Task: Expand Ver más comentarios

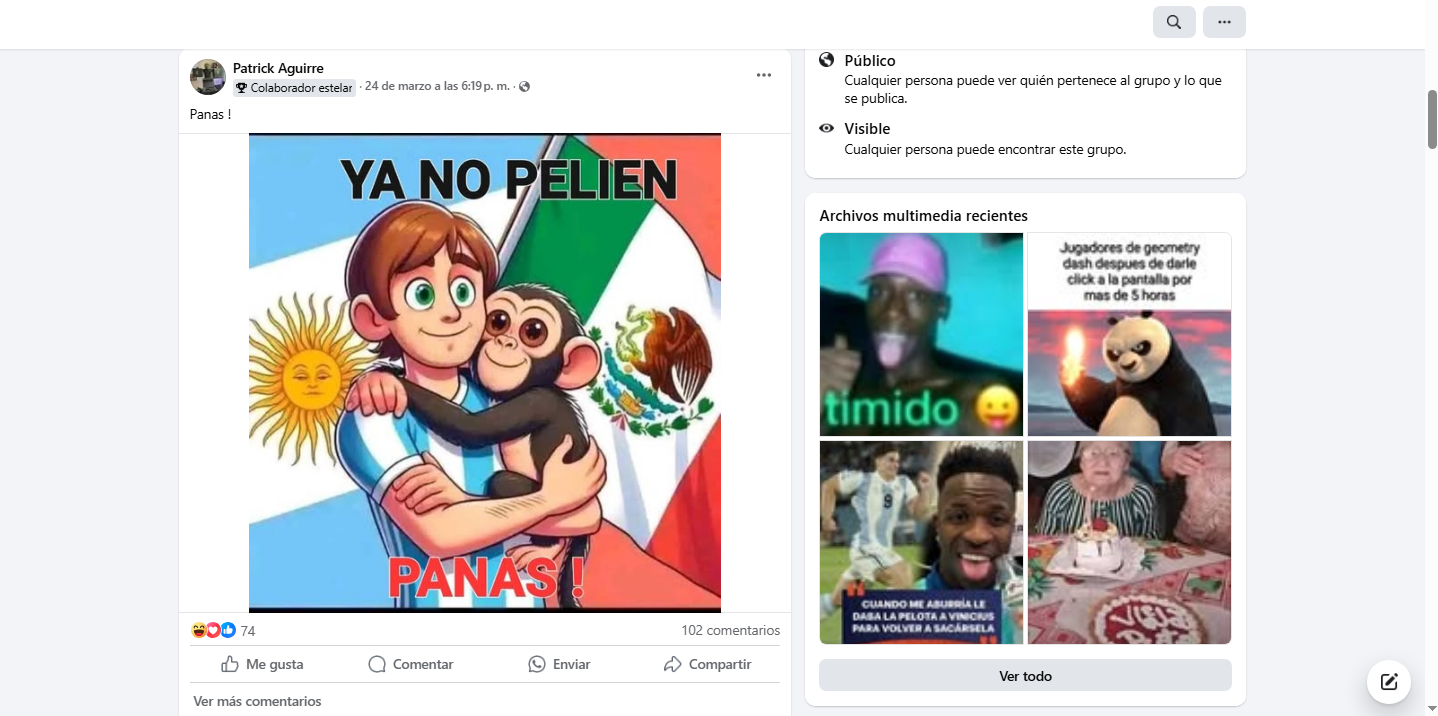Action: [257, 701]
